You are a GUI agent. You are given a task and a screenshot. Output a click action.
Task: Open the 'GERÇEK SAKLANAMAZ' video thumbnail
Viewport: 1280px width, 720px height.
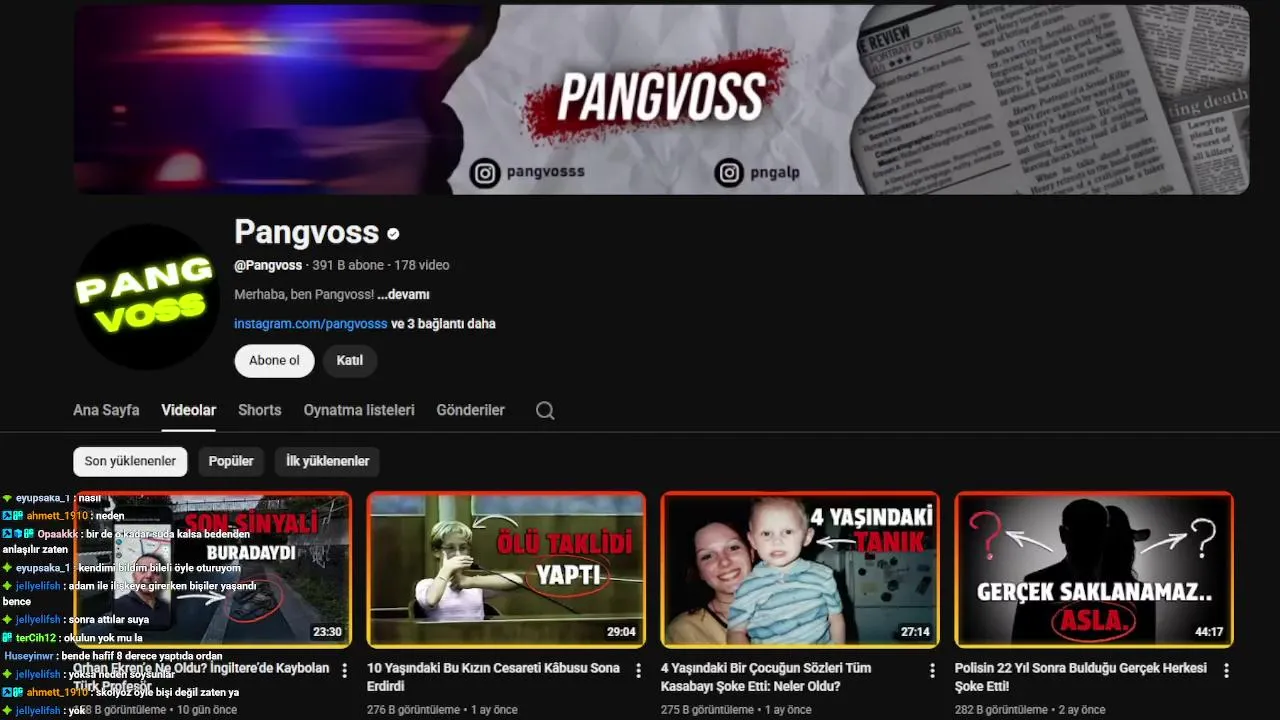tap(1094, 569)
